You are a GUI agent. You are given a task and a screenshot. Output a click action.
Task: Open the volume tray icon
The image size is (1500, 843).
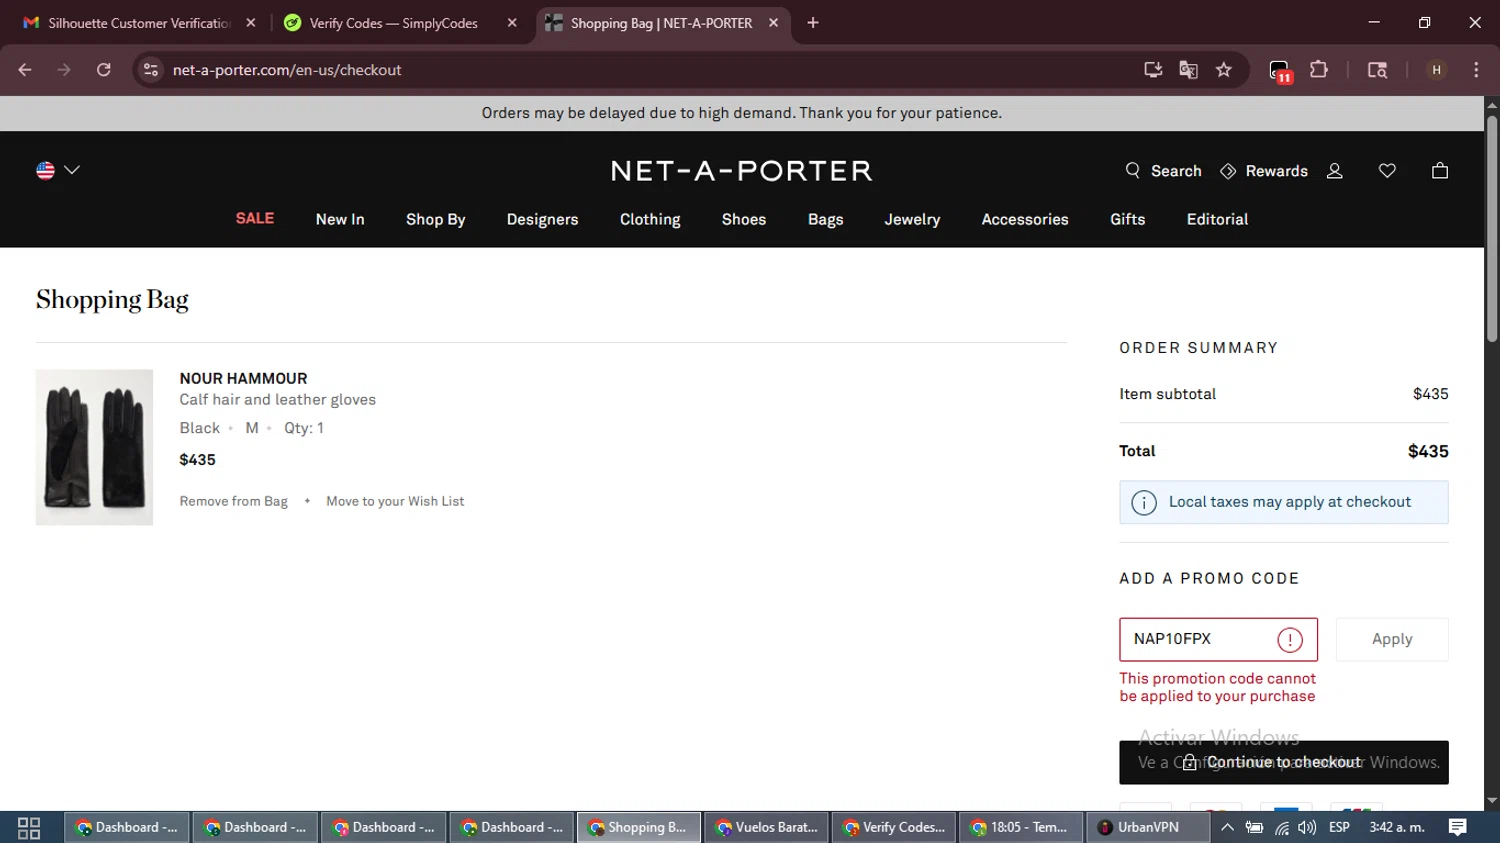1307,827
